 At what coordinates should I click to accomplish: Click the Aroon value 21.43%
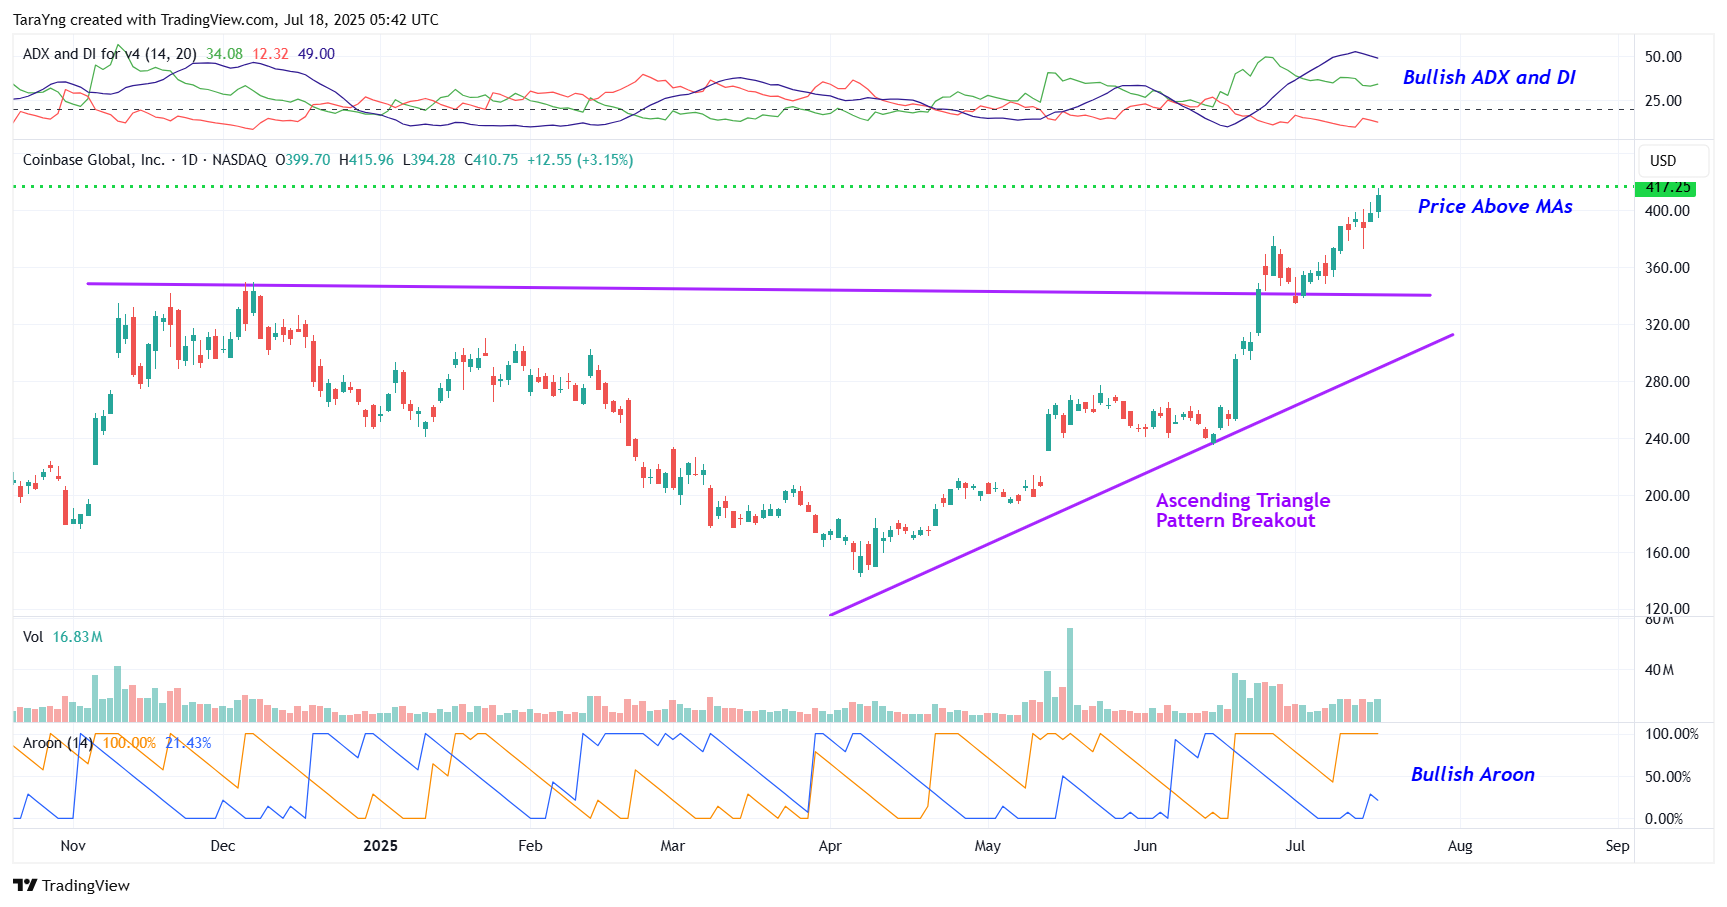[x=188, y=743]
